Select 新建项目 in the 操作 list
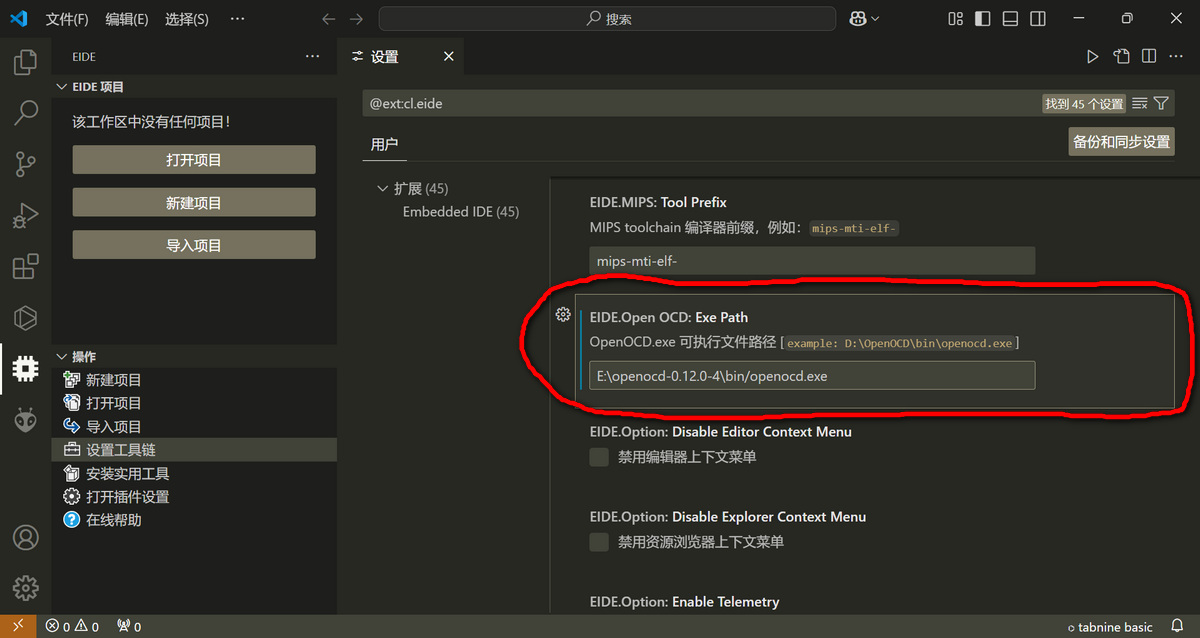This screenshot has width=1200, height=638. click(194, 380)
